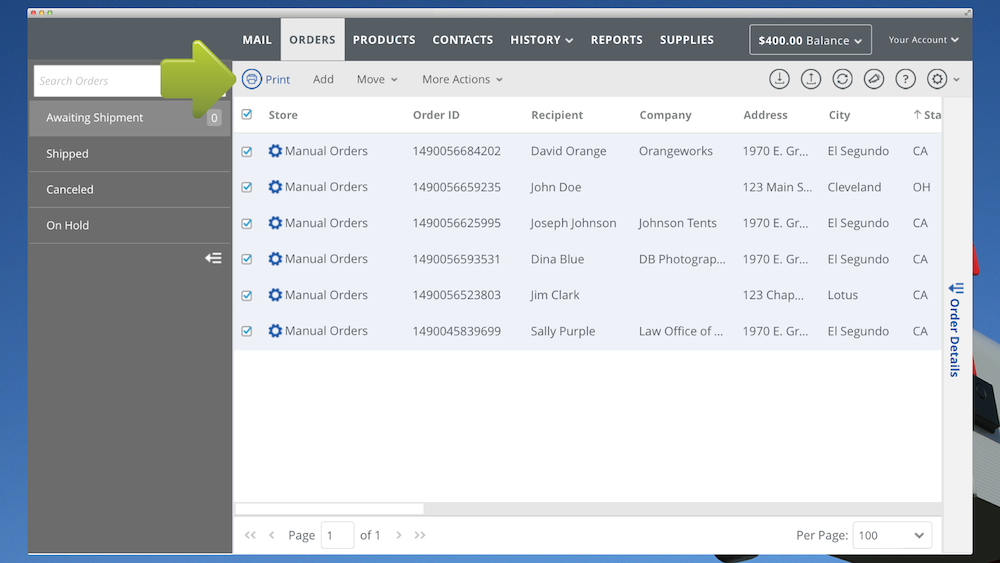Click the gear icon on David Orange's order
The height and width of the screenshot is (563, 1000).
275,151
